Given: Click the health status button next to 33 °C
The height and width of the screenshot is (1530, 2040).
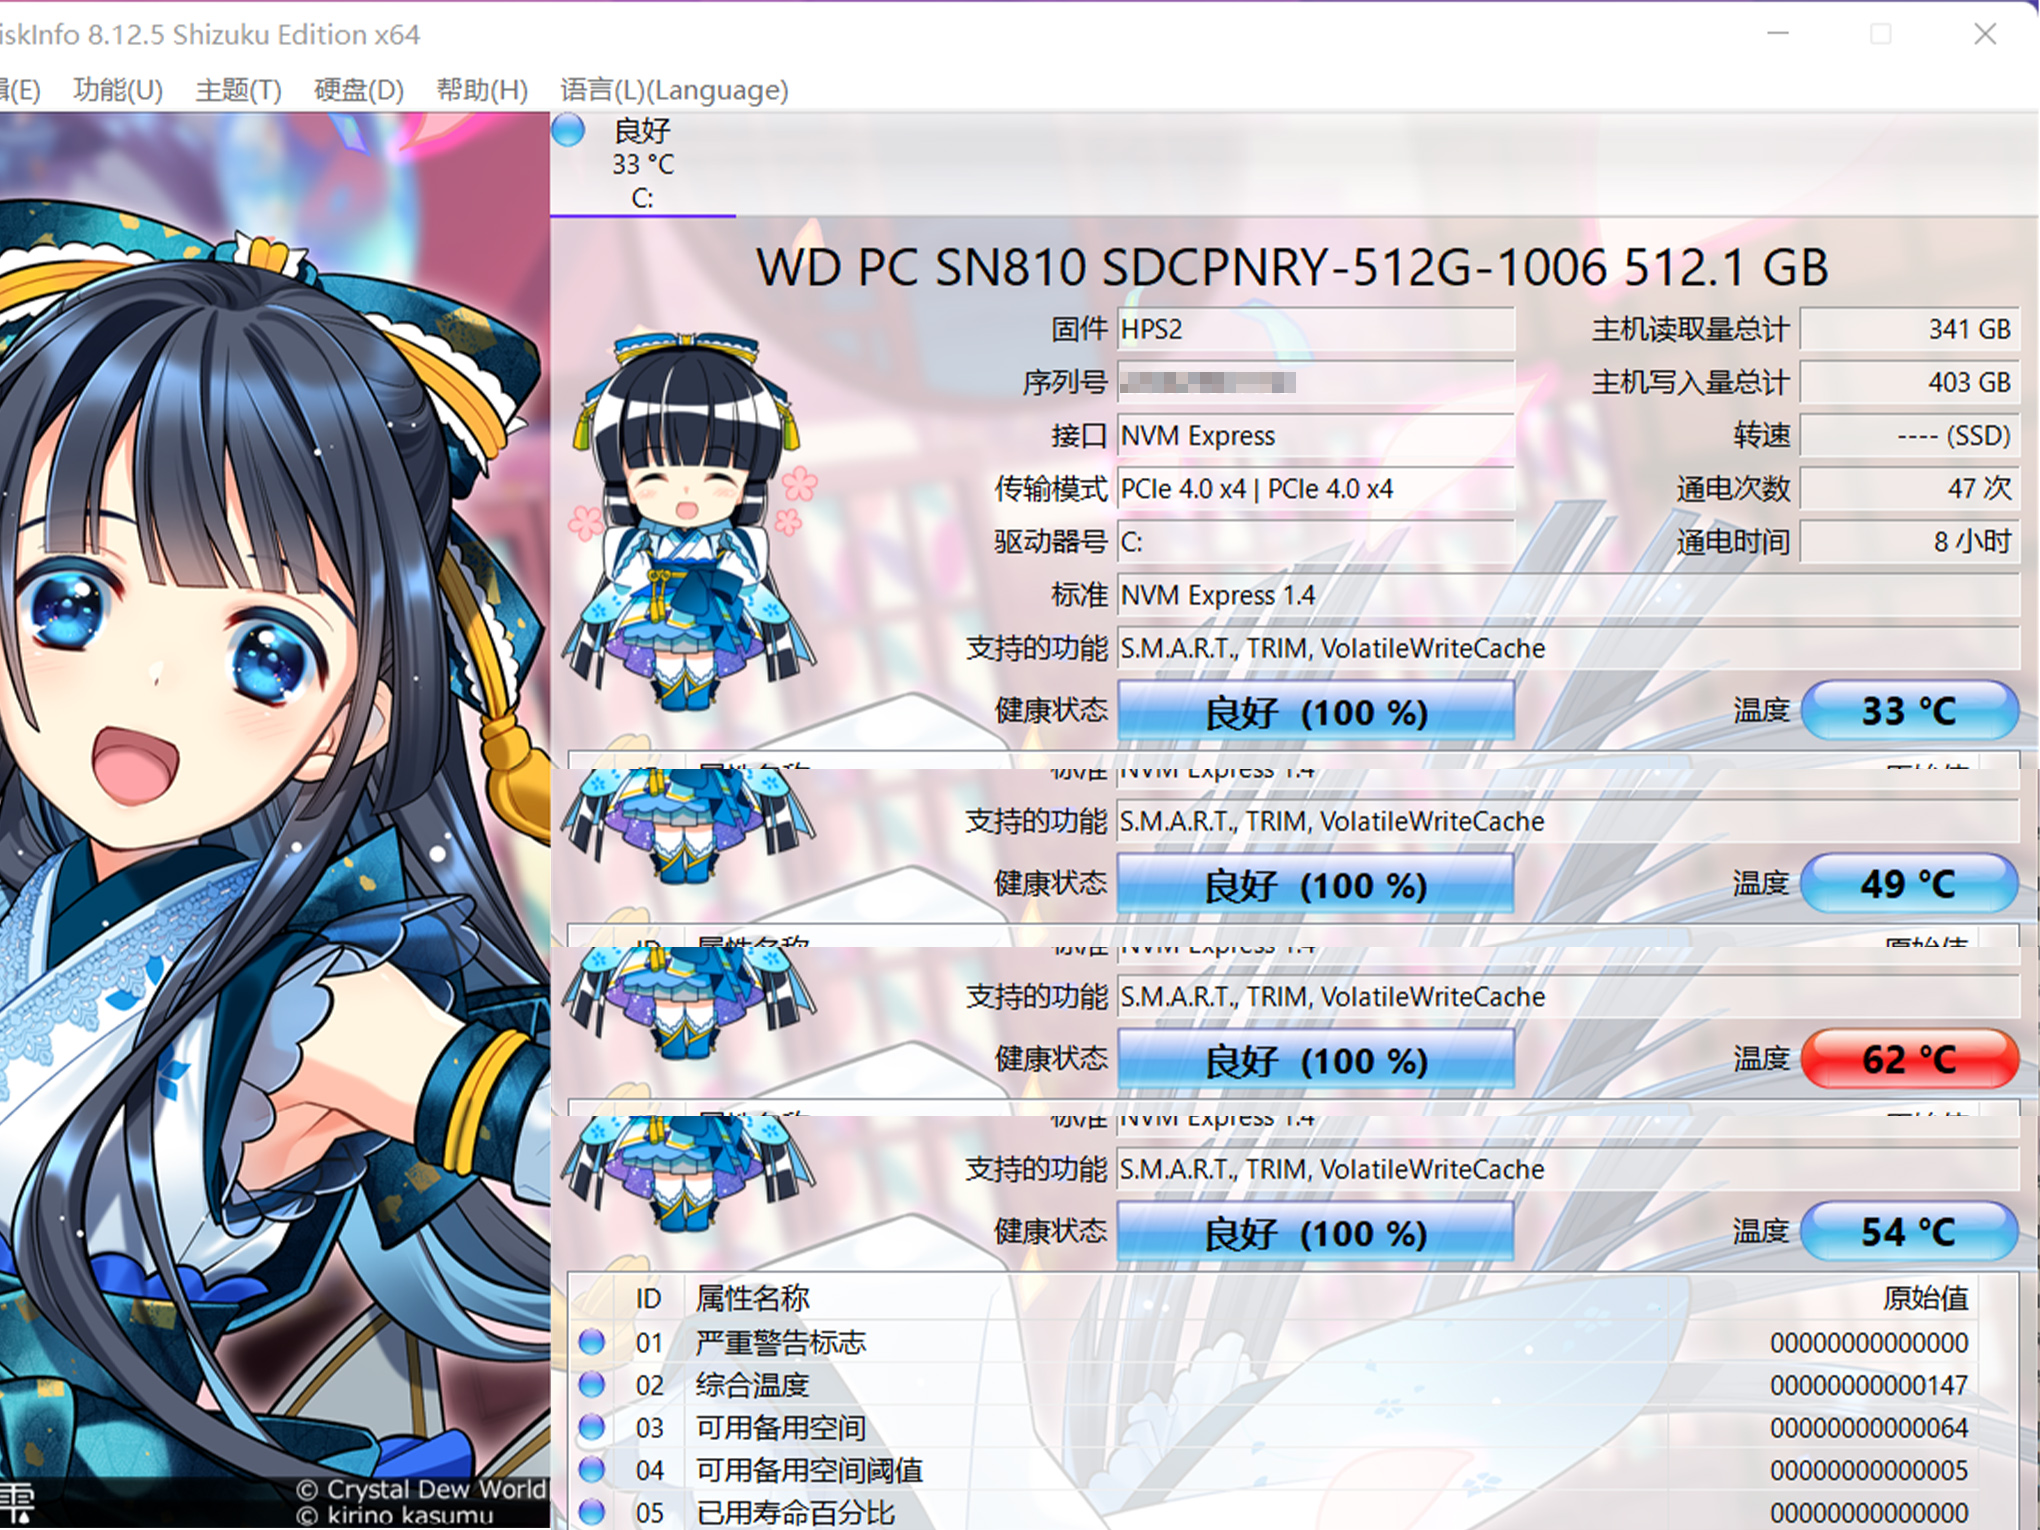Looking at the screenshot, I should (1316, 712).
